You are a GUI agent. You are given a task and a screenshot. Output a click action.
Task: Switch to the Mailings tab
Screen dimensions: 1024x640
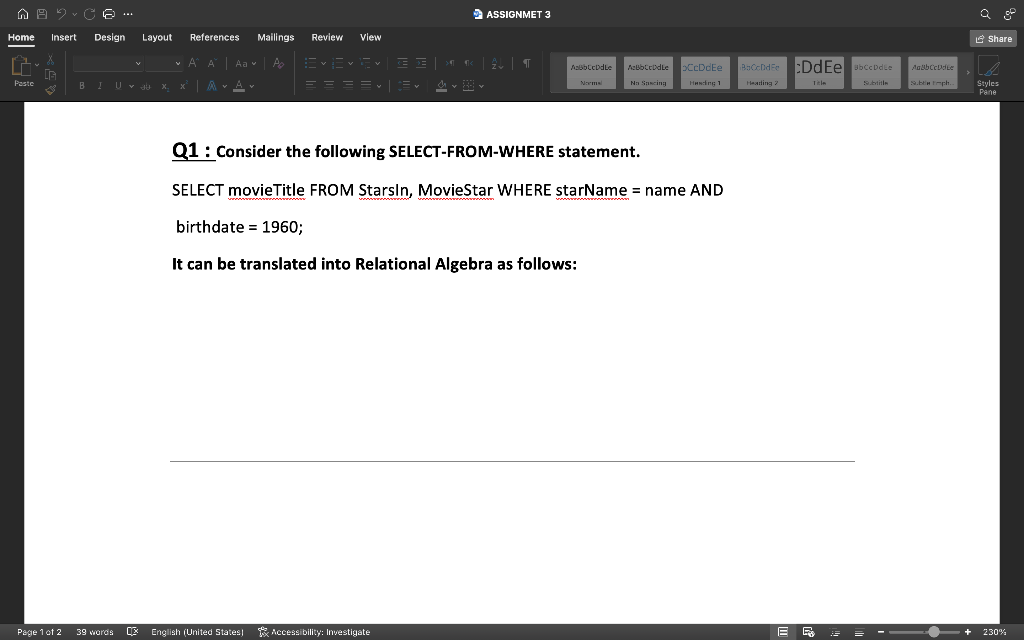[x=275, y=37]
